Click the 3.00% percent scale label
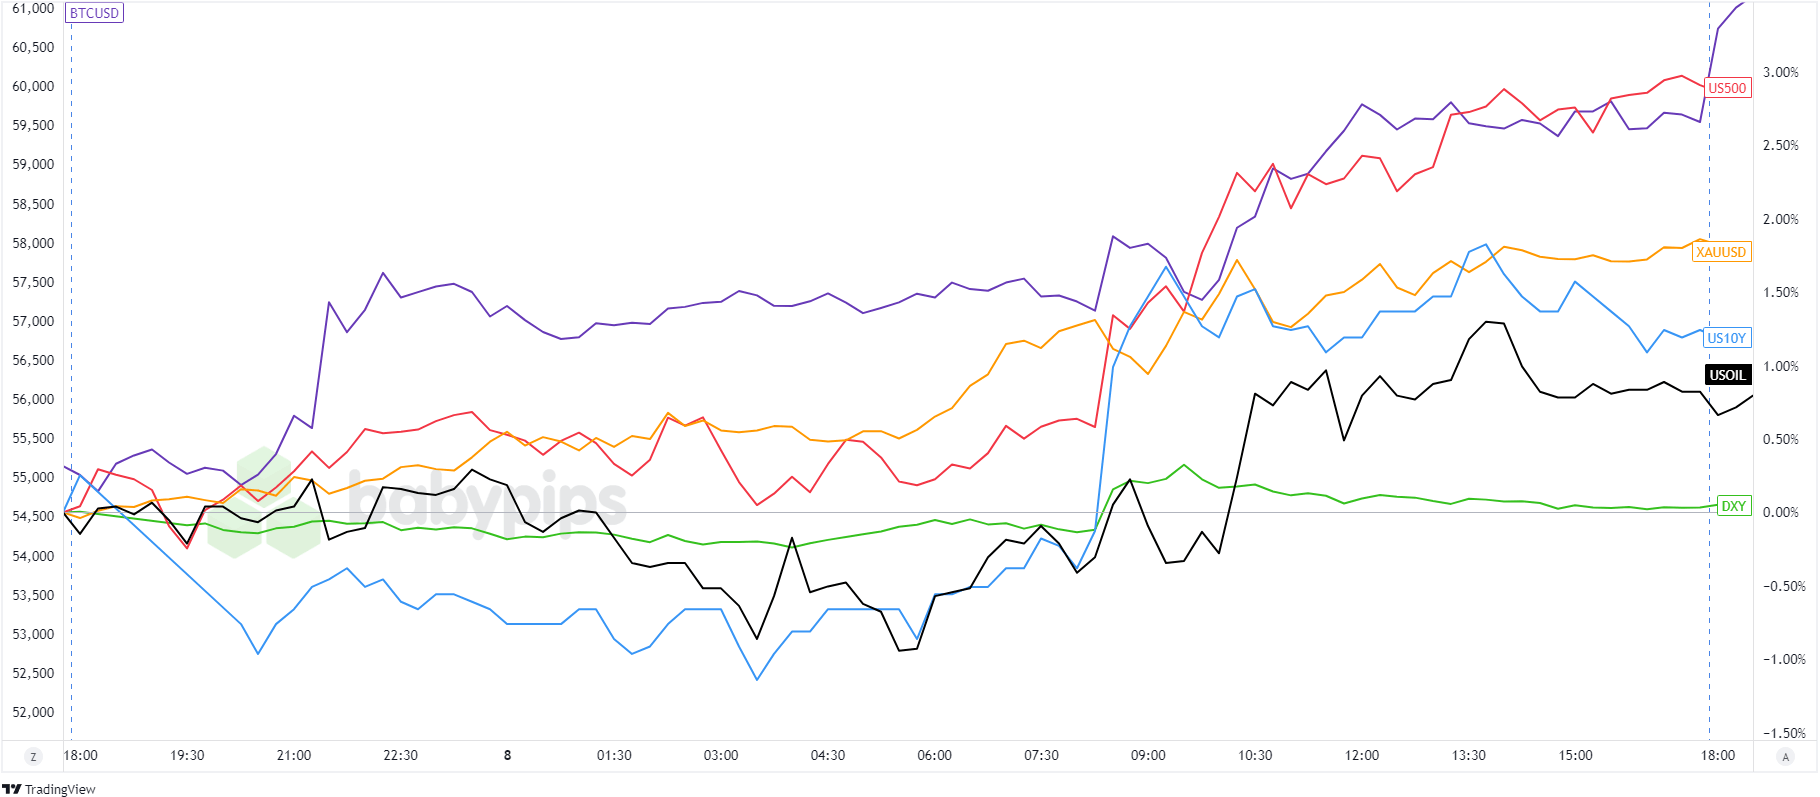This screenshot has height=797, width=1820. 1780,72
